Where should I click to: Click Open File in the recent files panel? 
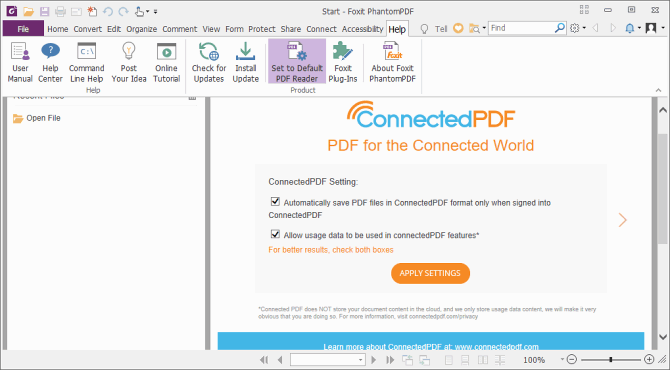[37, 118]
